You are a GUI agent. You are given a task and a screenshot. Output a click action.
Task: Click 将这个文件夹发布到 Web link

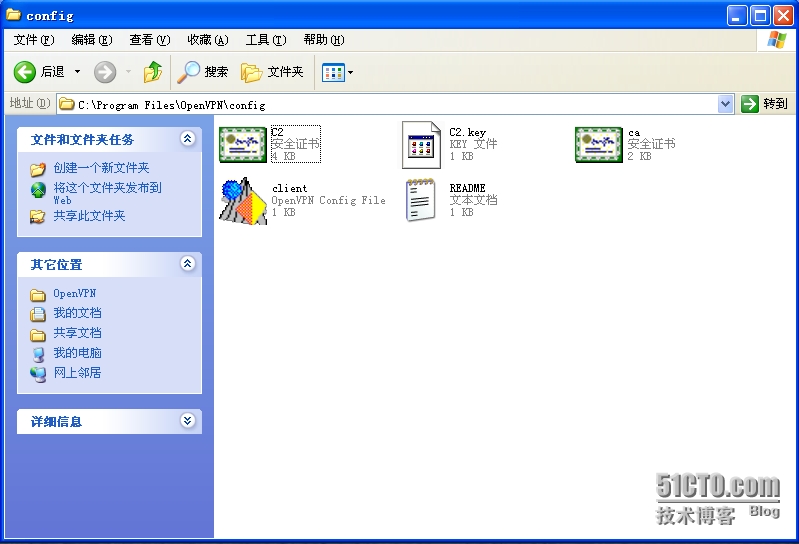coord(108,194)
